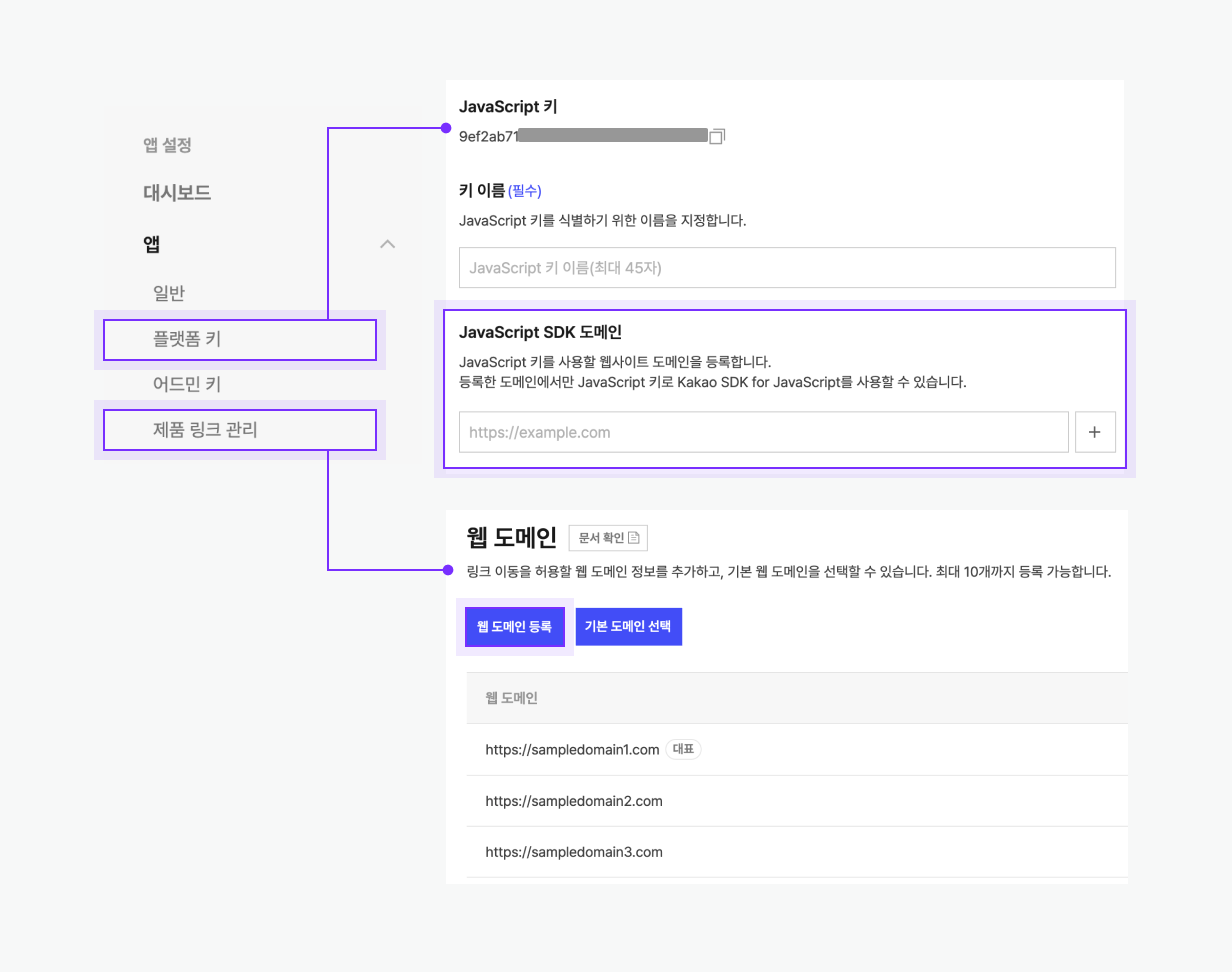1232x972 pixels.
Task: Click the 대표 badge next to sampledomain1
Action: click(x=683, y=749)
